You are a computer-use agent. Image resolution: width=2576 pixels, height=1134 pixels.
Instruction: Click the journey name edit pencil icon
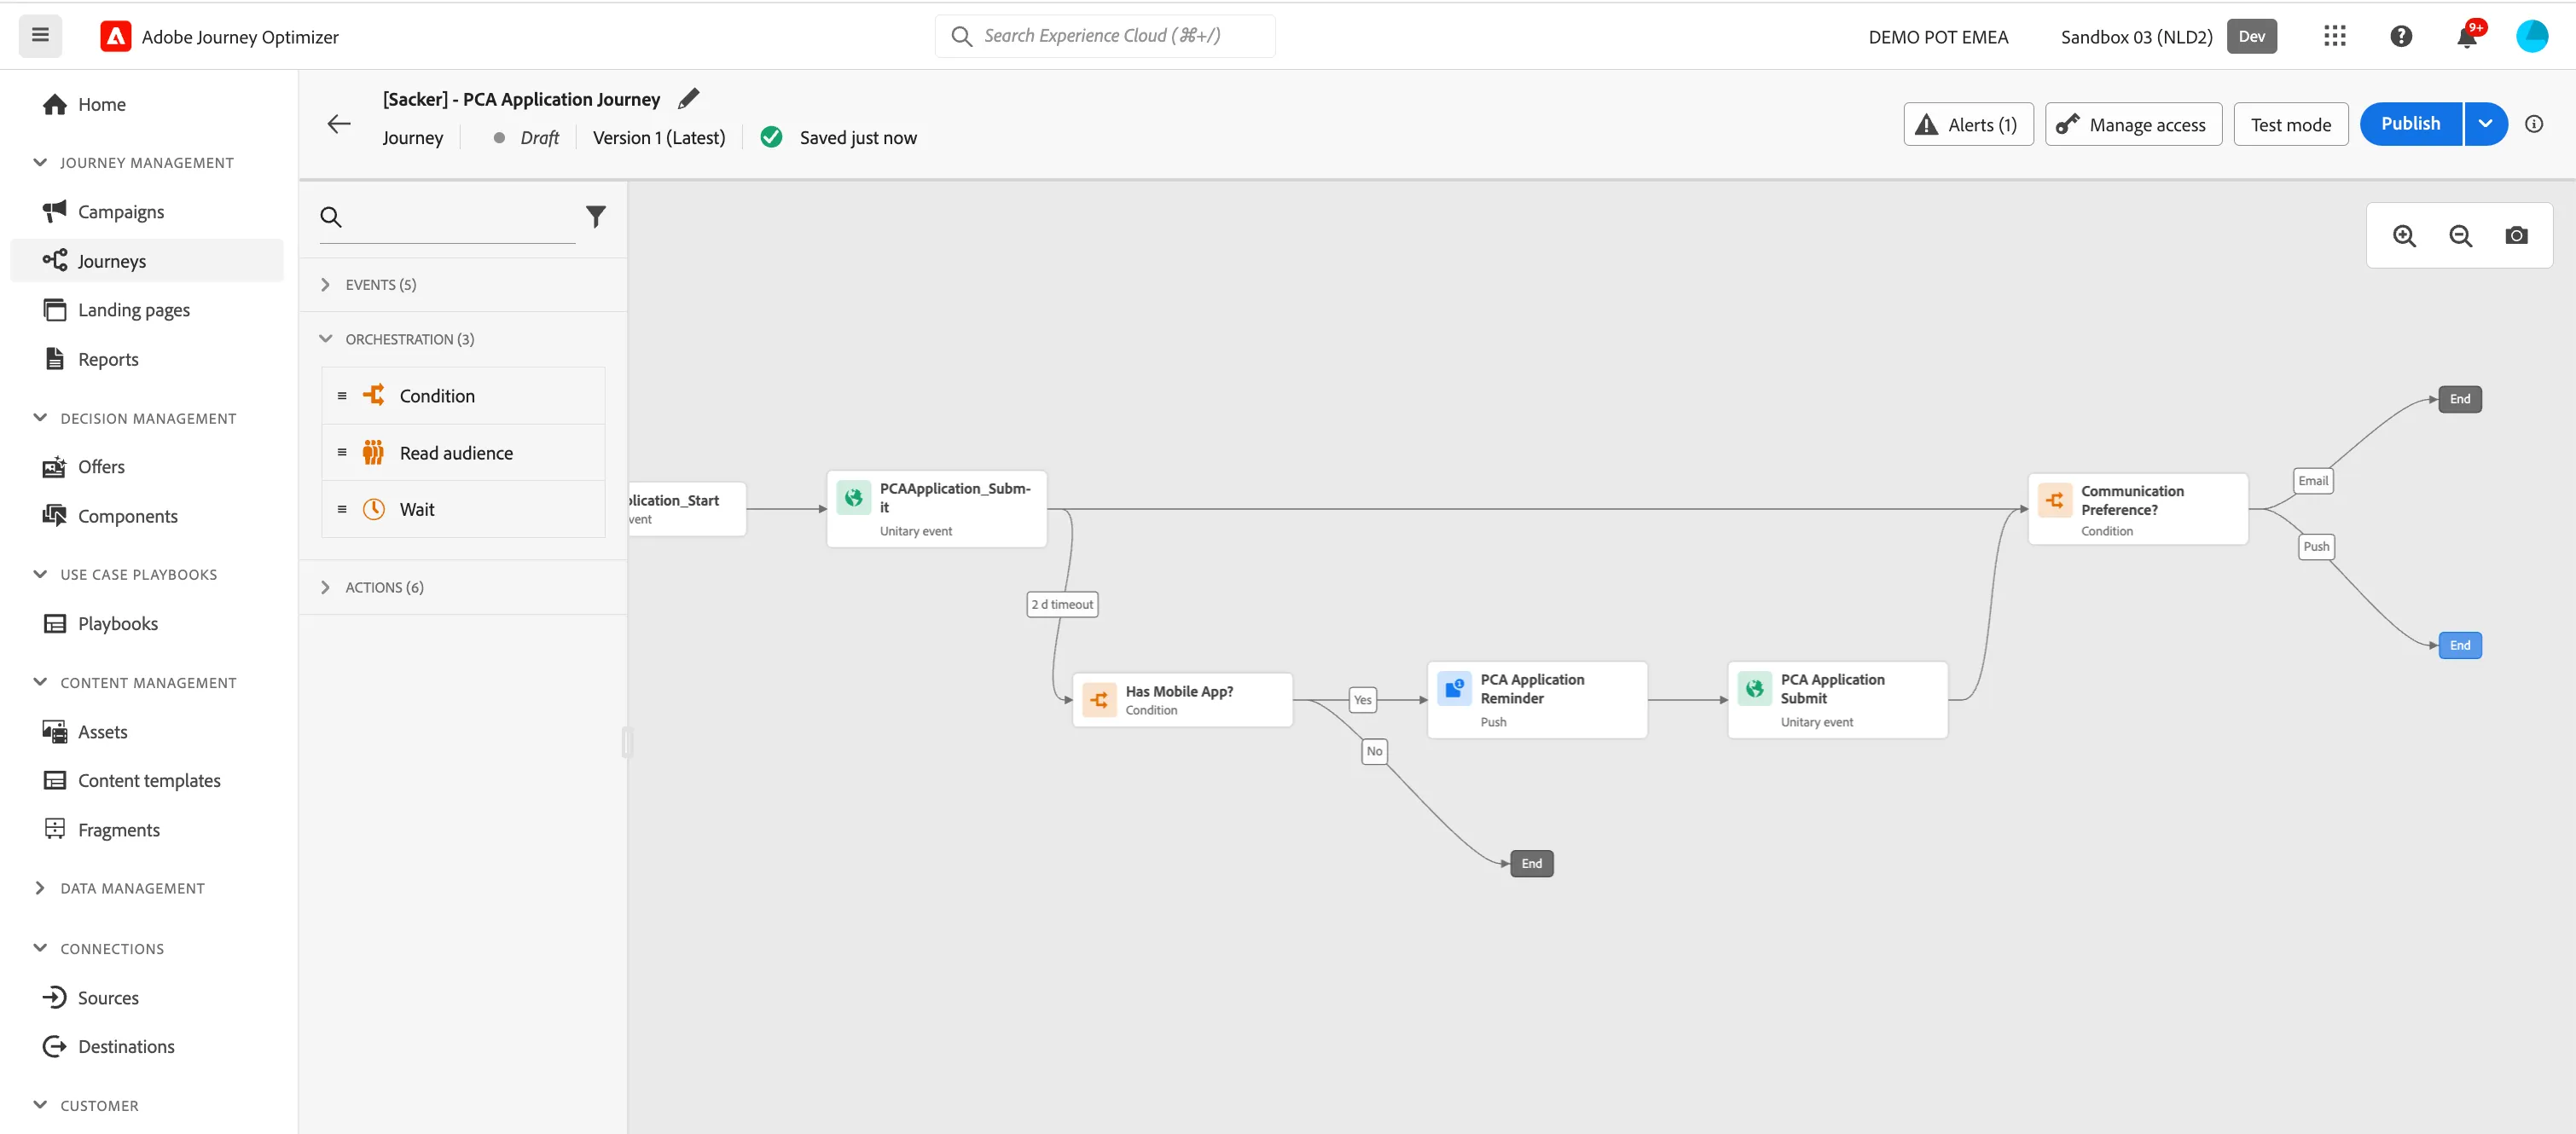point(688,99)
